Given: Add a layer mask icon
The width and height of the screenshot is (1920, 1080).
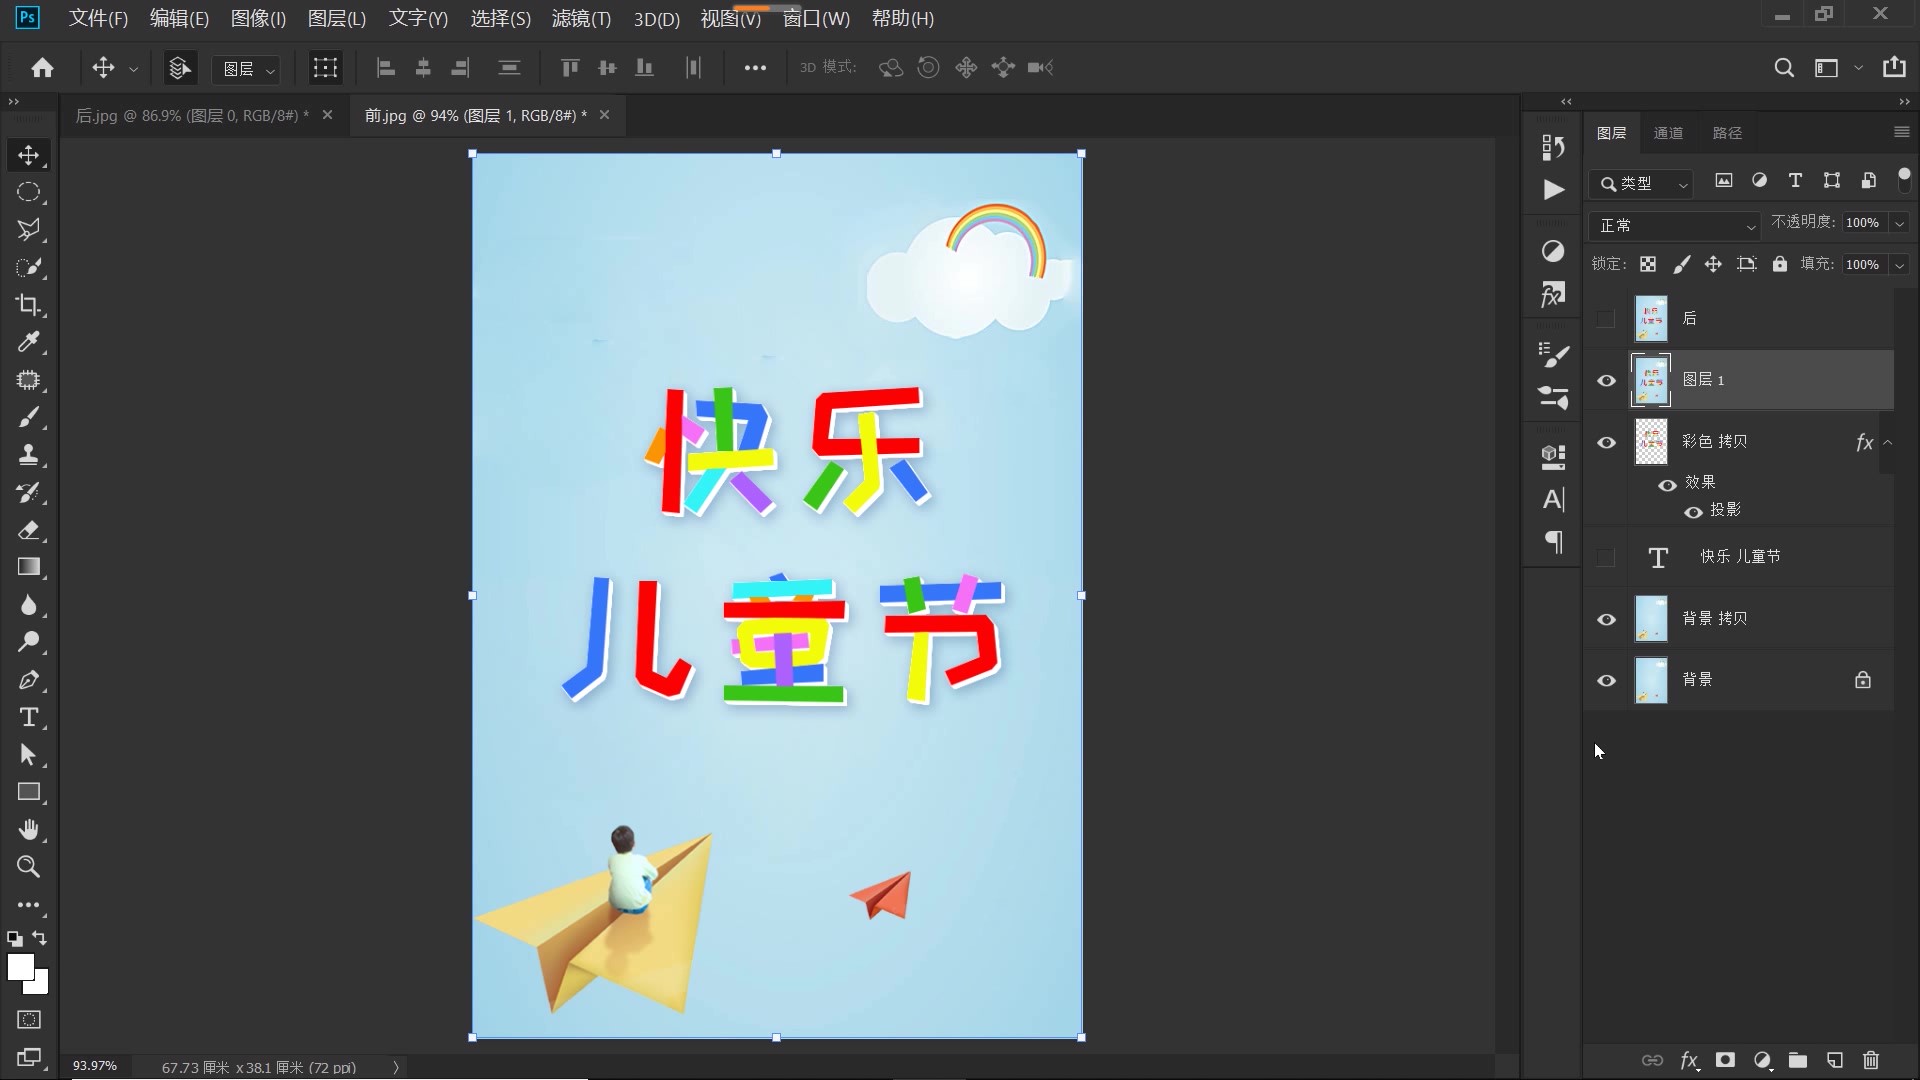Looking at the screenshot, I should (x=1725, y=1060).
